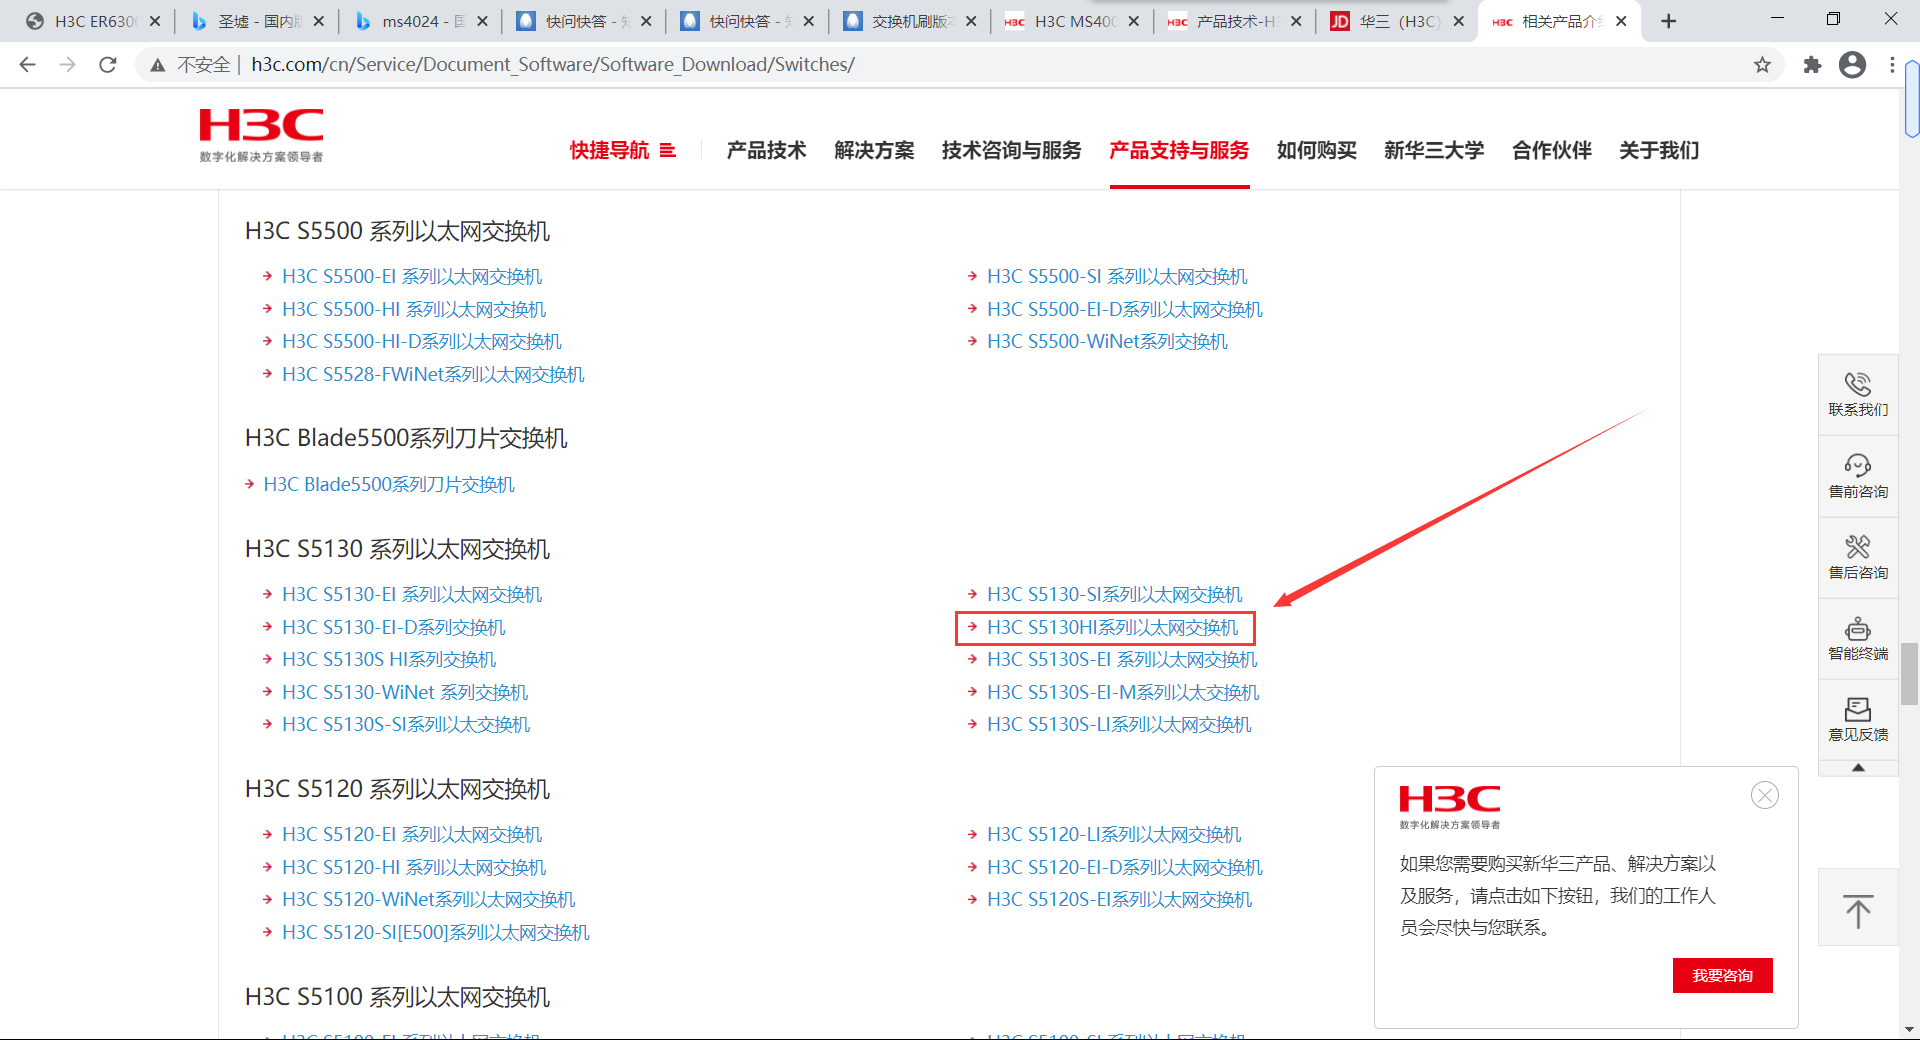Open H3C S5130HI系列以太网交换机 link

pos(1113,628)
